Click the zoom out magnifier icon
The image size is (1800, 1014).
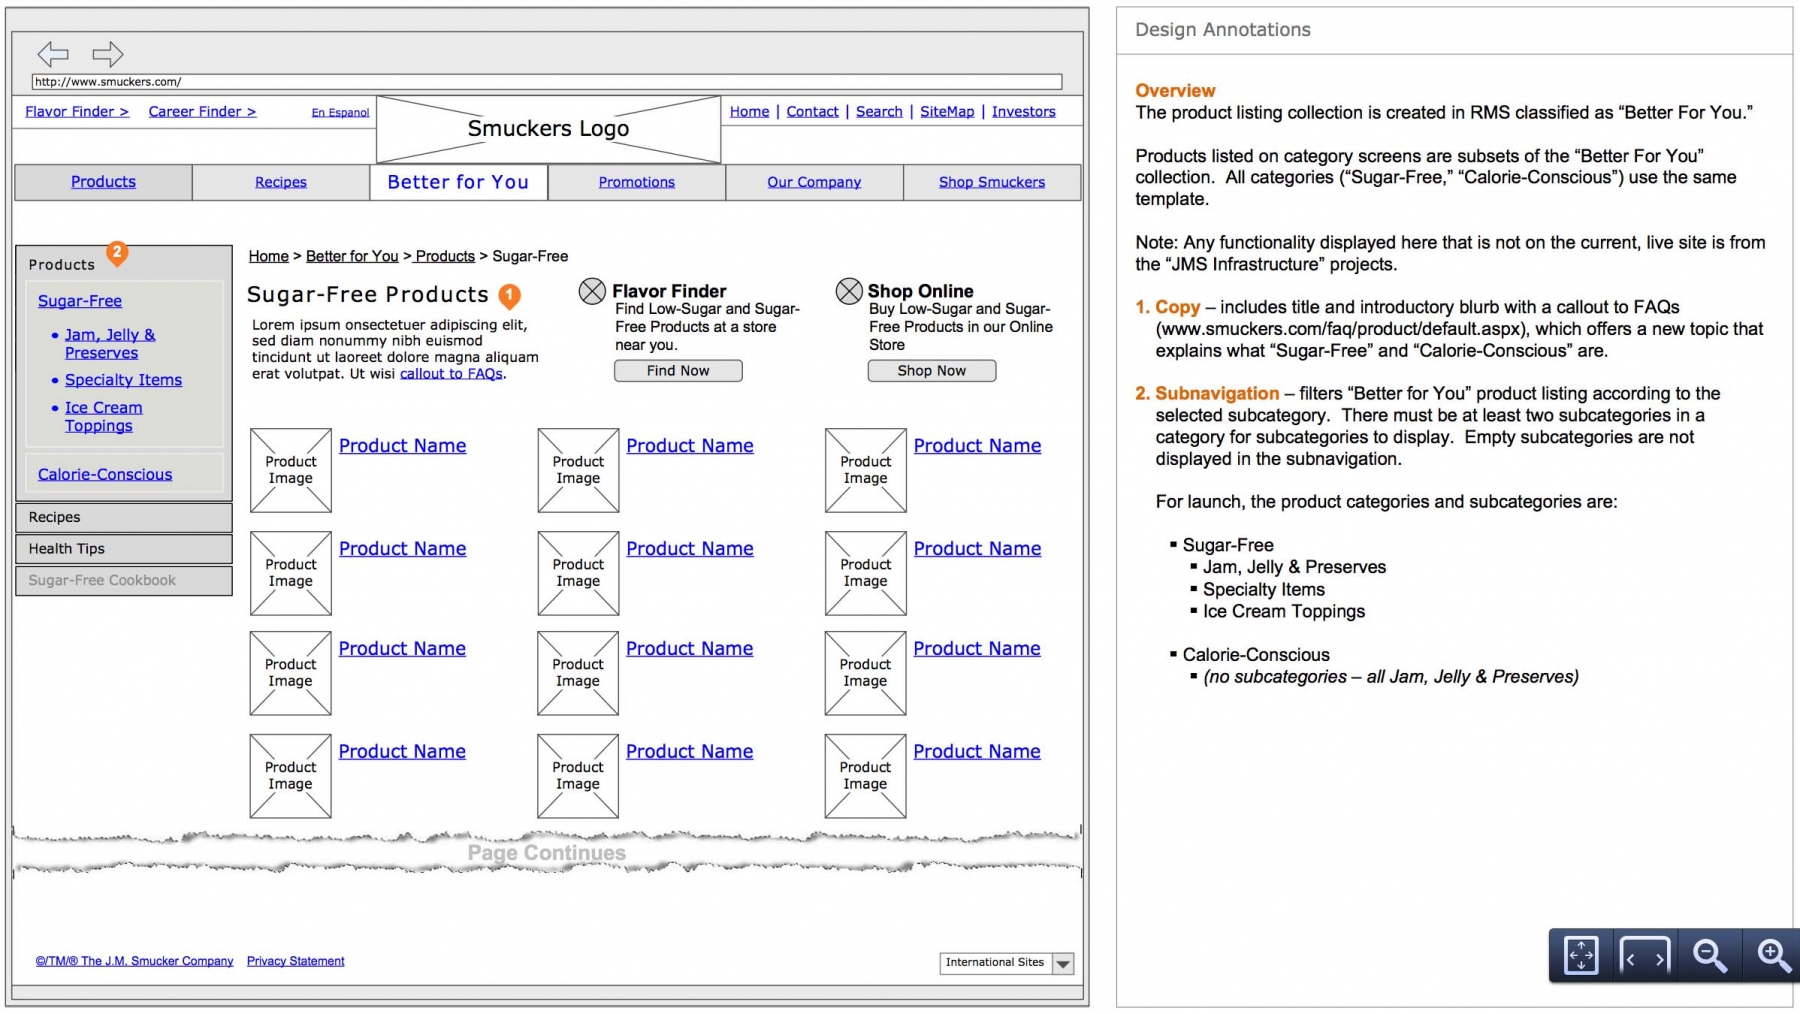(1709, 956)
